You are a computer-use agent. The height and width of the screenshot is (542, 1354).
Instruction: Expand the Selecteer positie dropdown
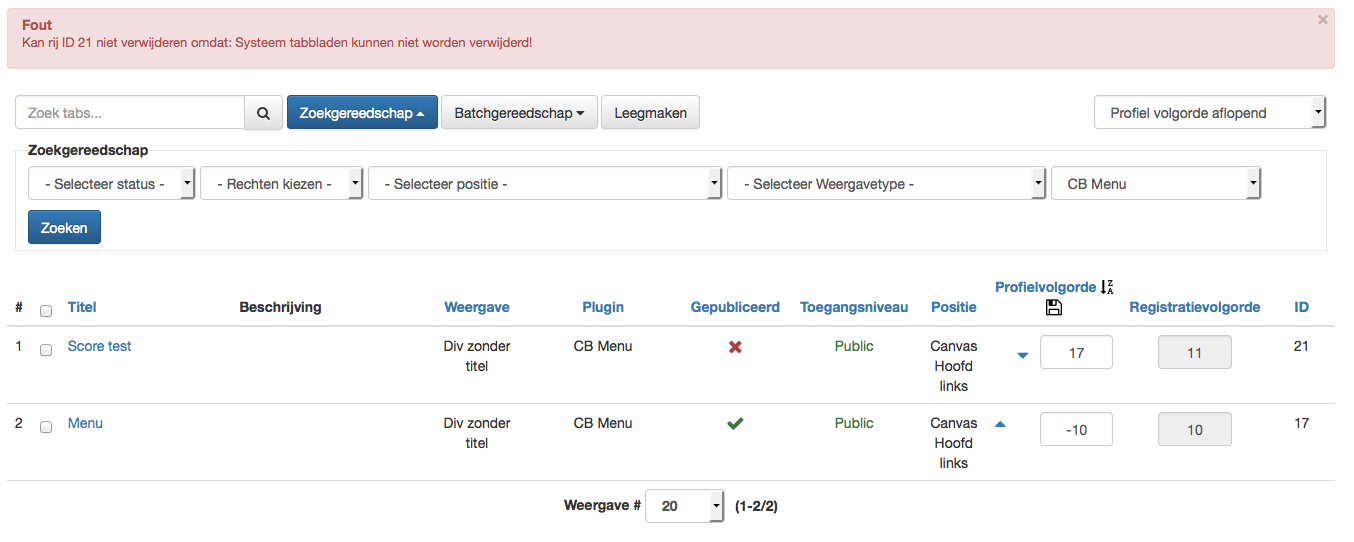point(545,184)
